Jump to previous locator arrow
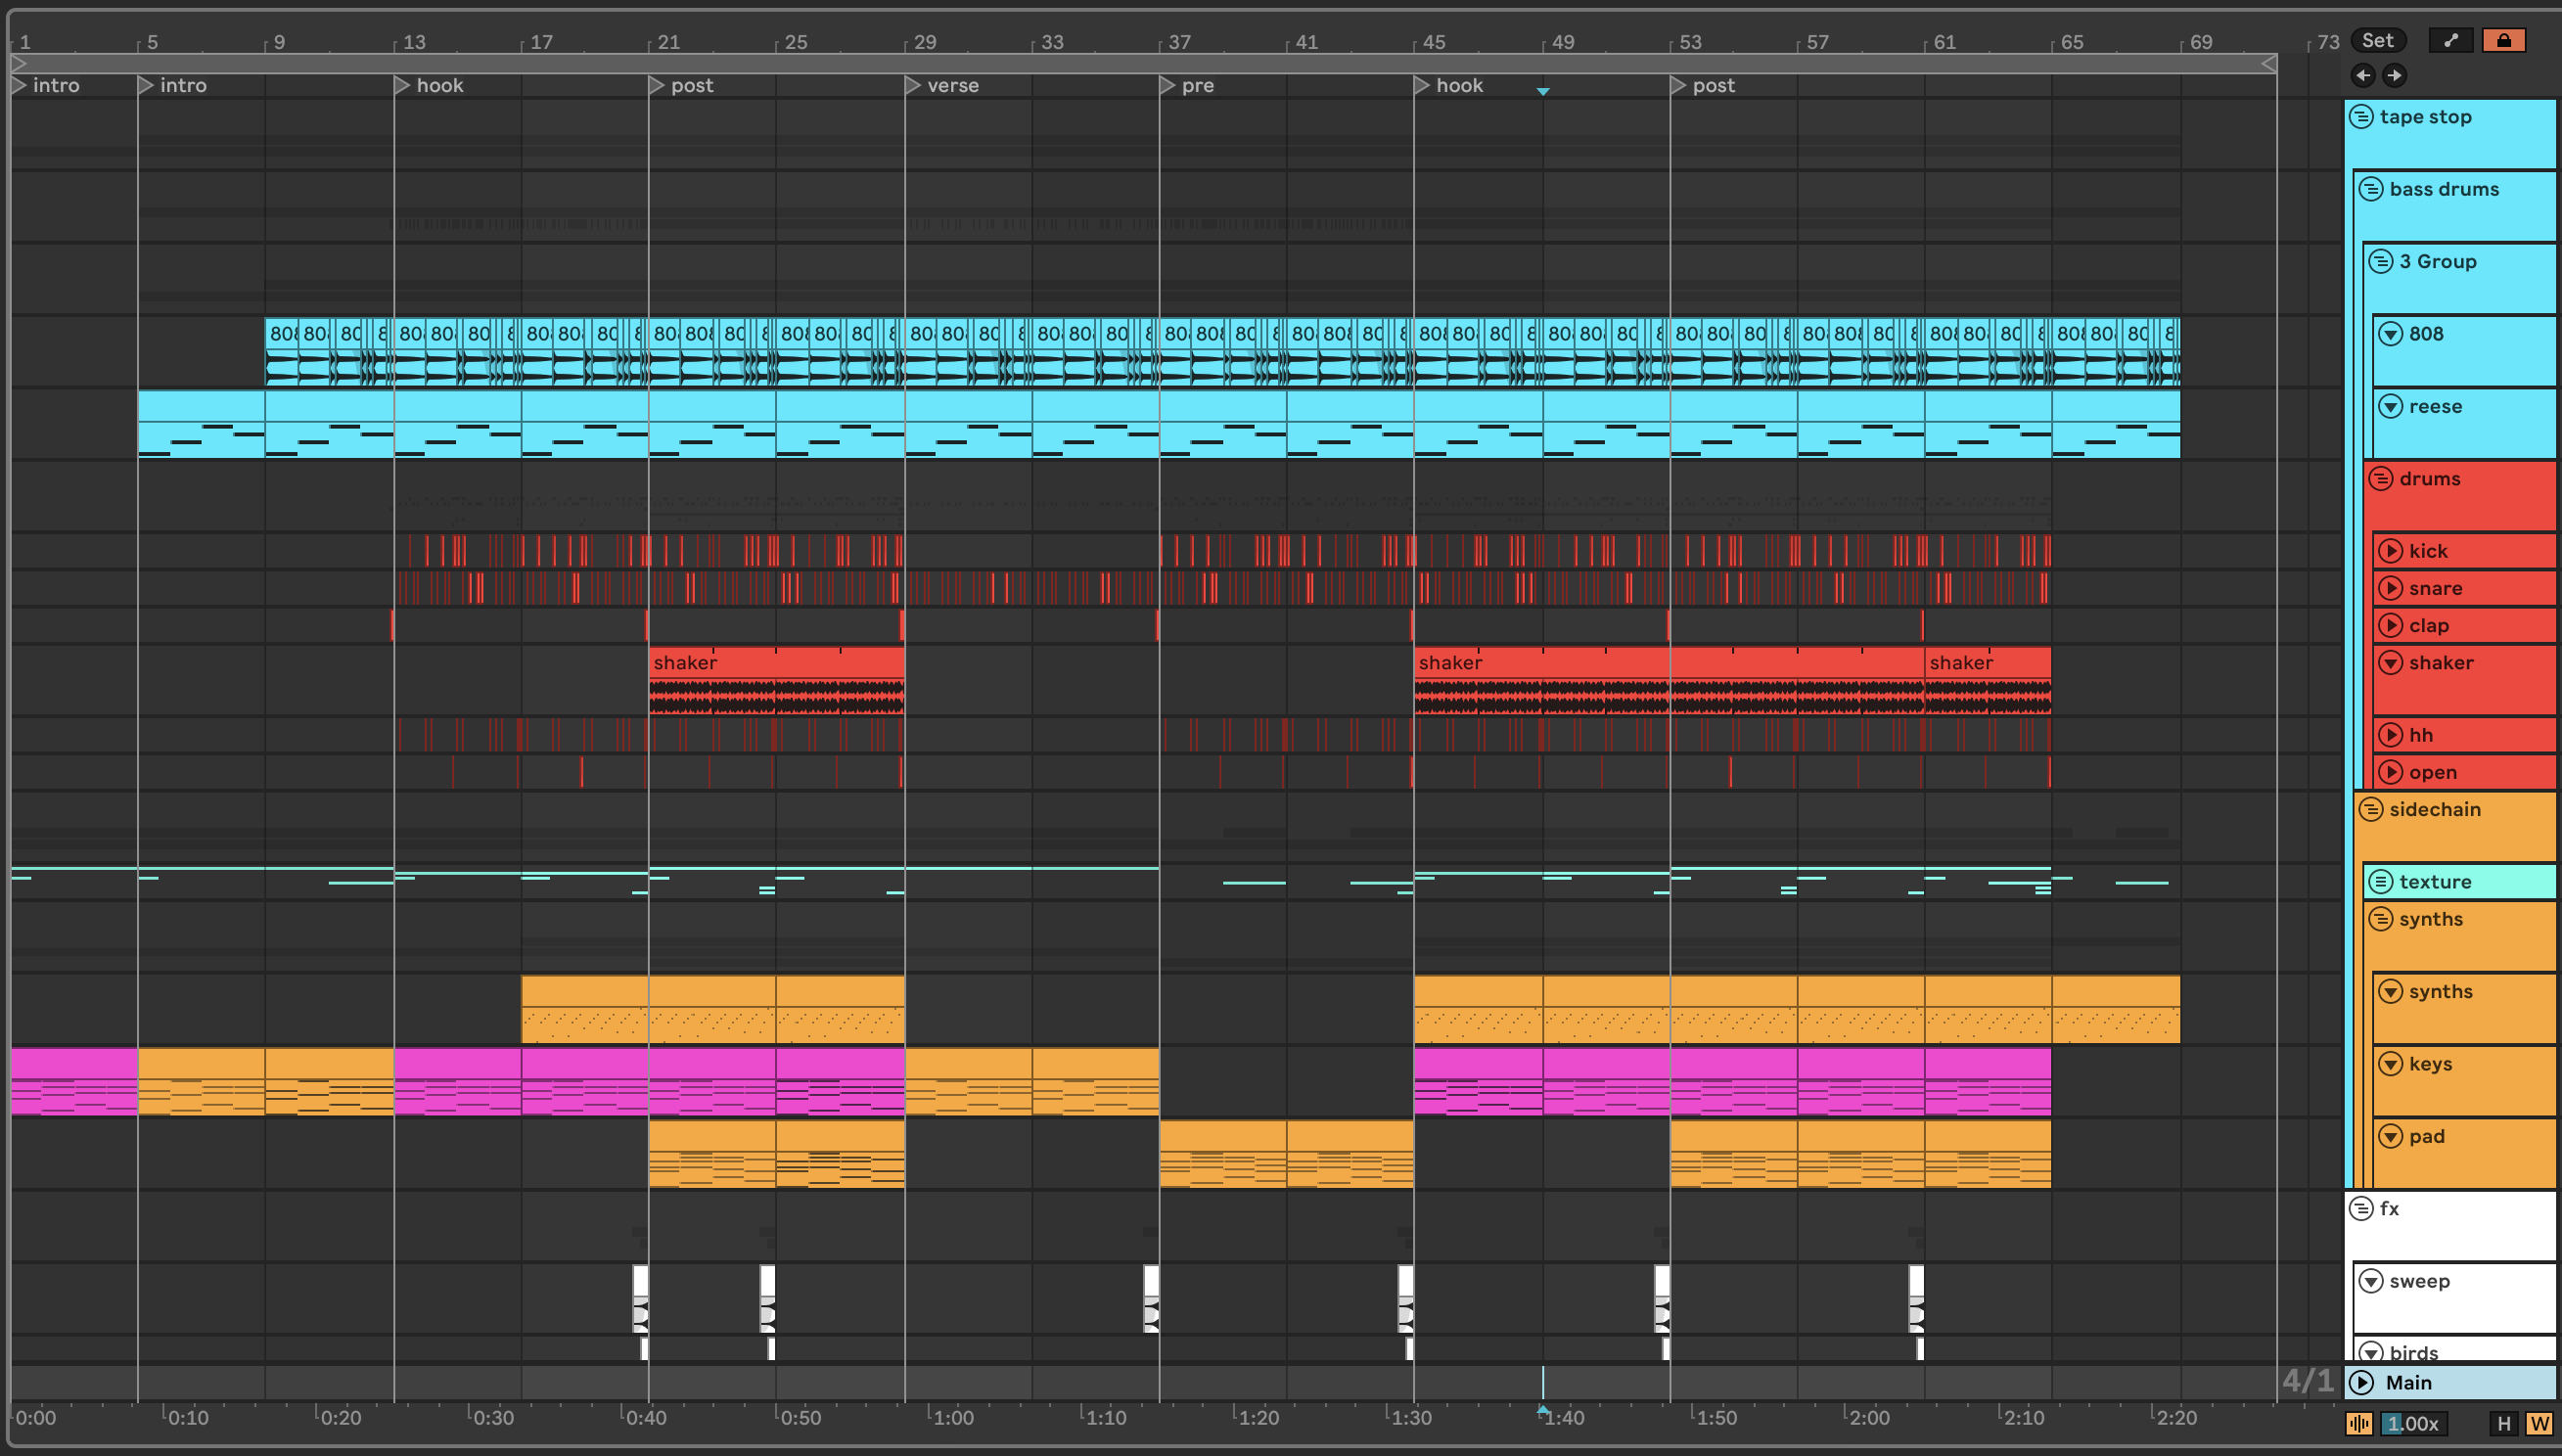 pos(2363,75)
